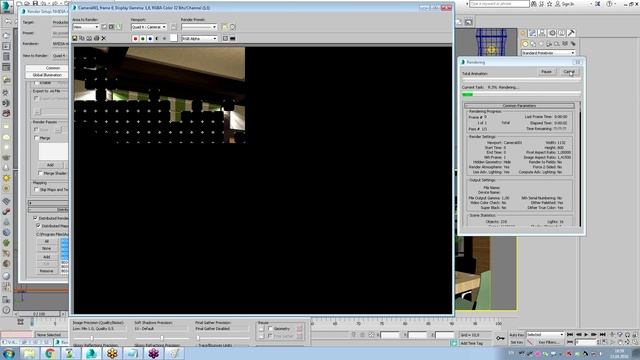Open the Display tab in command panel
Viewport: 640px width, 360px height.
click(x=562, y=33)
